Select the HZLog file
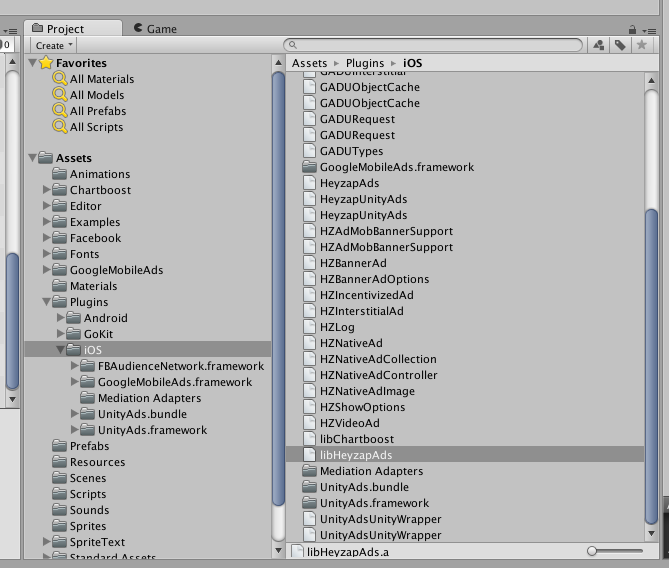 pyautogui.click(x=337, y=327)
